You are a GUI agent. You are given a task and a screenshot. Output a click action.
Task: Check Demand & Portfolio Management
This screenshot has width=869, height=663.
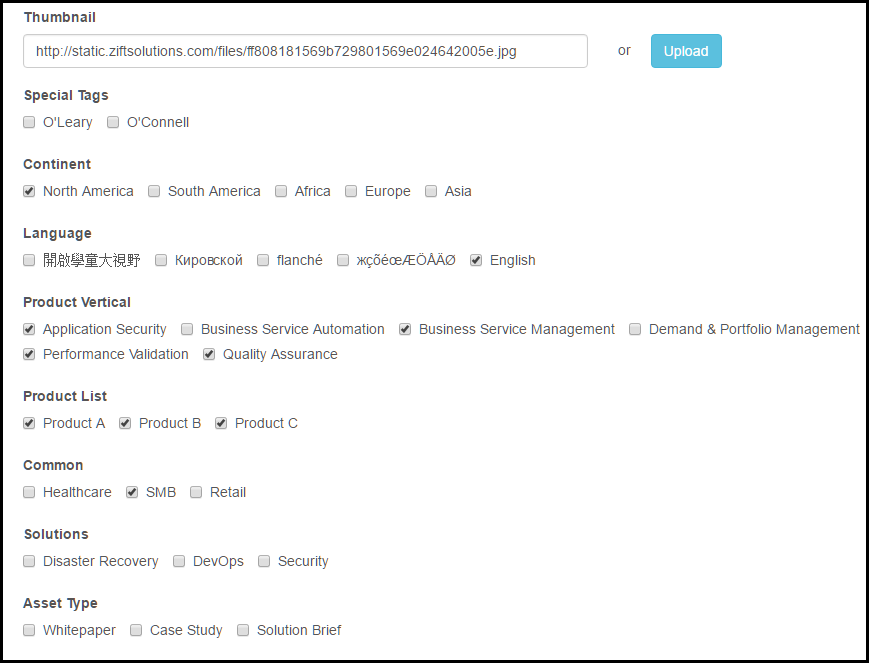tap(635, 329)
